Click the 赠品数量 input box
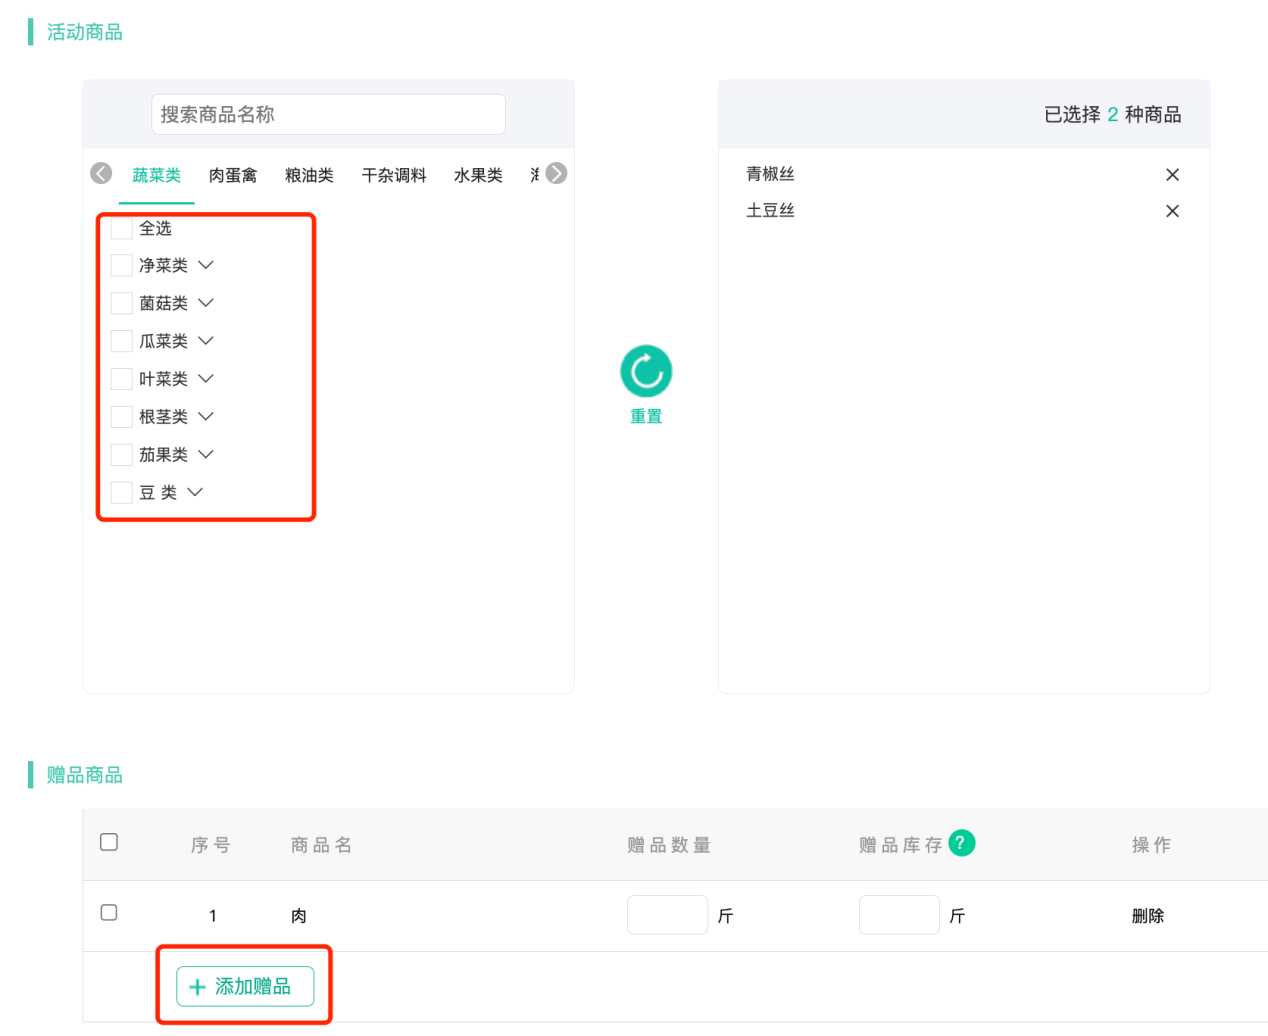Image resolution: width=1268 pixels, height=1036 pixels. 667,915
